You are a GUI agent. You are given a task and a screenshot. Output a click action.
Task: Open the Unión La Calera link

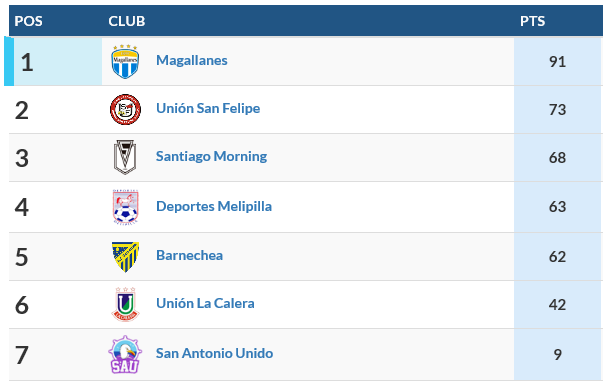(205, 303)
